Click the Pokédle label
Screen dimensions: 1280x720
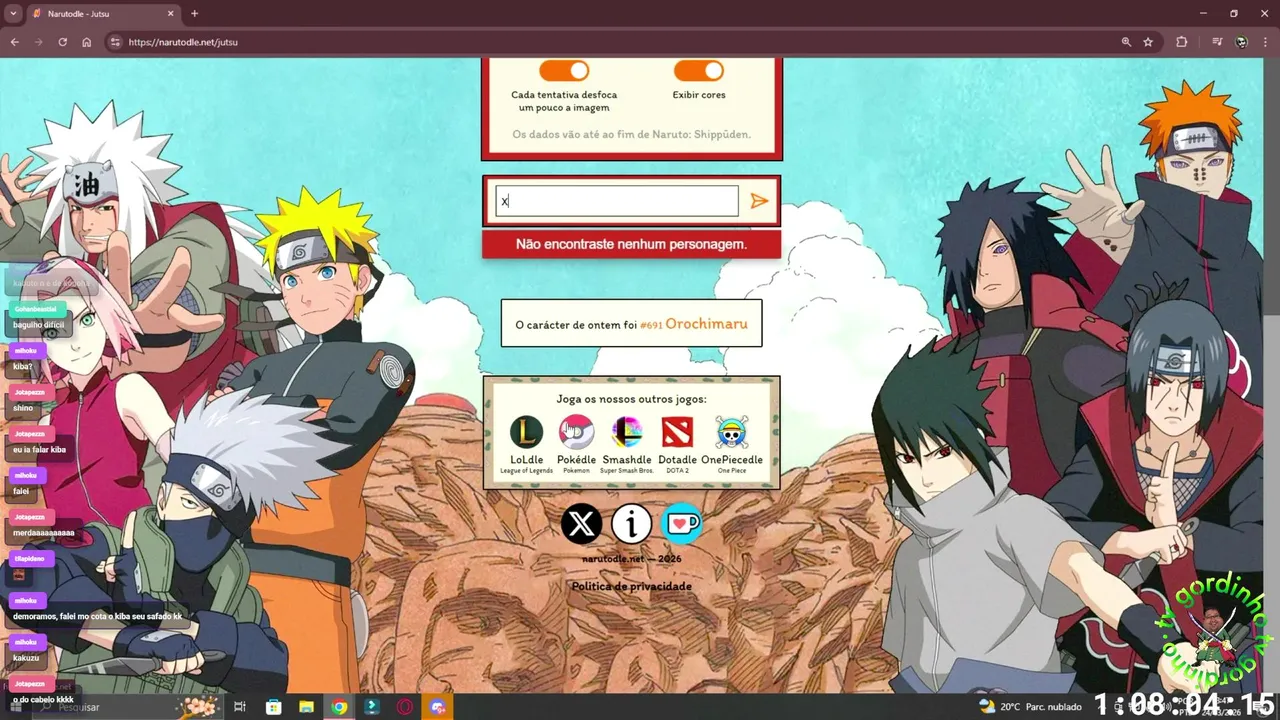click(x=576, y=460)
